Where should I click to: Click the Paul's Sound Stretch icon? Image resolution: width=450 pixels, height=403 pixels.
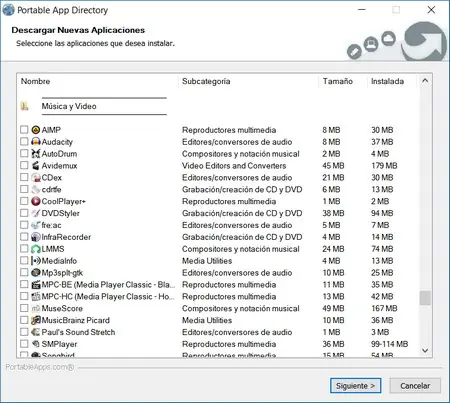coord(36,332)
